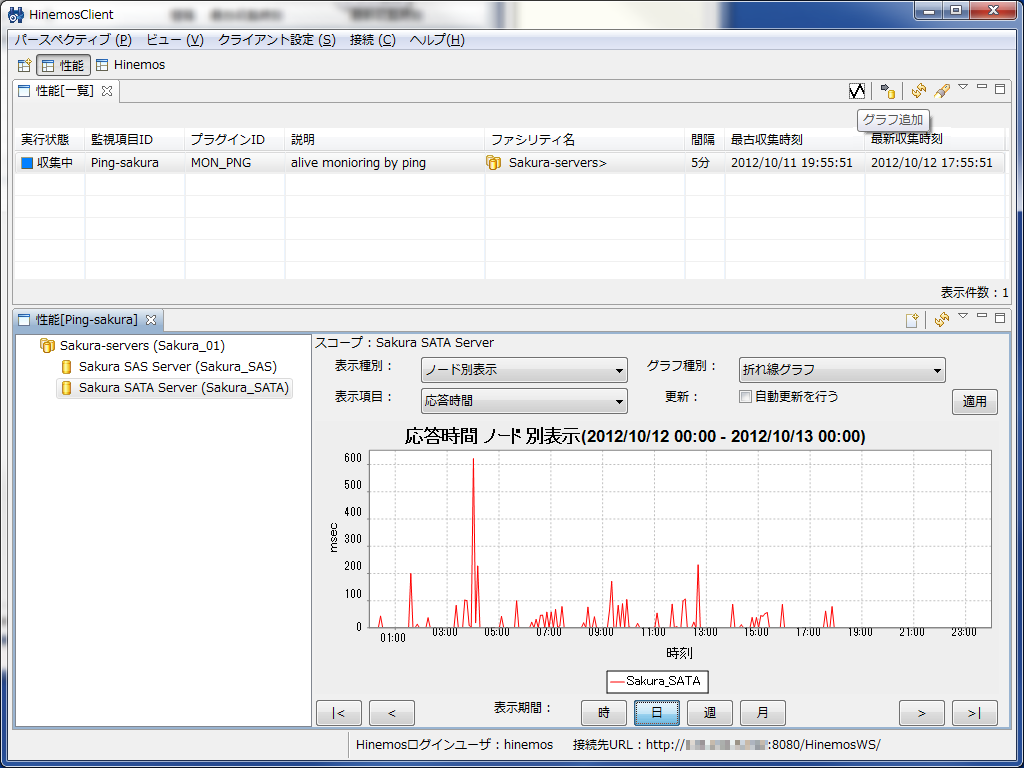Image resolution: width=1024 pixels, height=768 pixels.
Task: Open the 表示種別 dropdown (ノード別表示)
Action: [524, 370]
